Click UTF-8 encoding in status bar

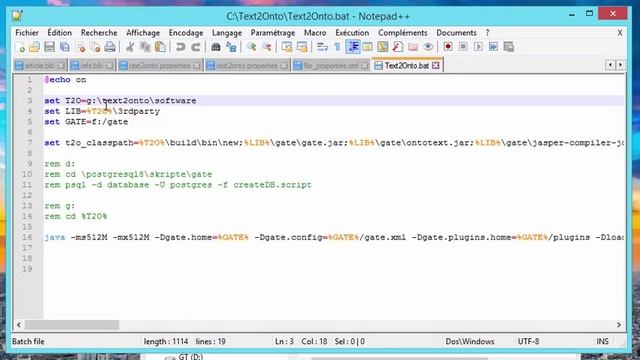(x=528, y=342)
